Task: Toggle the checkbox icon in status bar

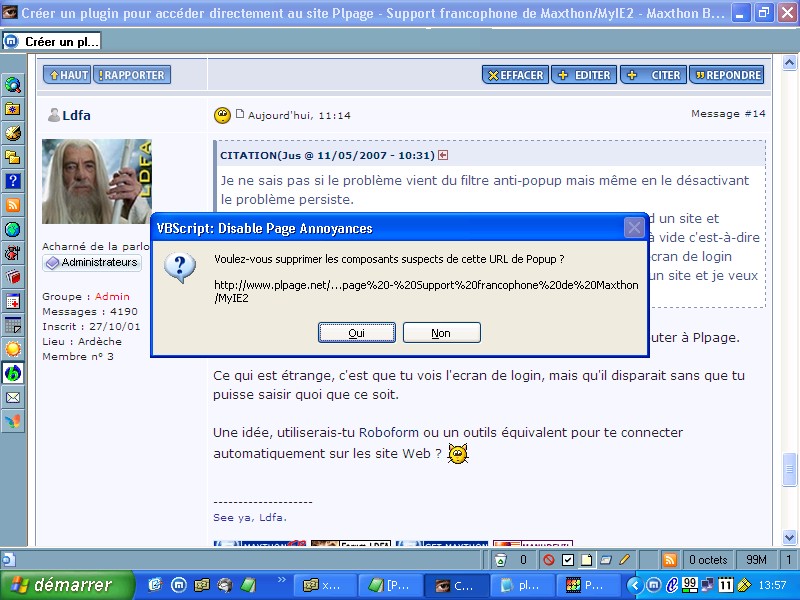Action: (x=567, y=560)
